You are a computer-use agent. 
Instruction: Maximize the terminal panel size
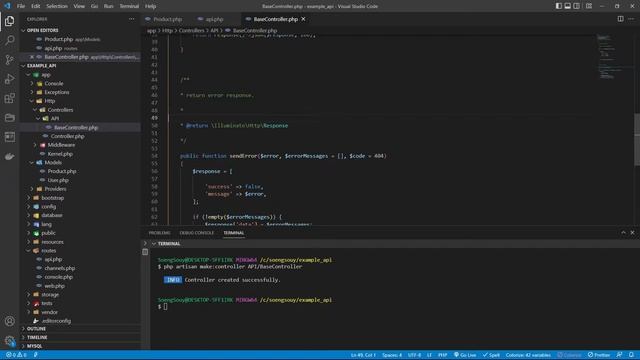coord(623,233)
